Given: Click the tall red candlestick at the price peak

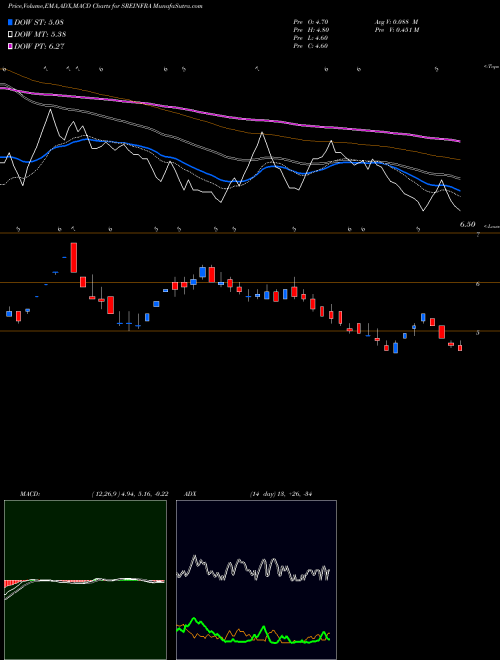Looking at the screenshot, I should click(x=74, y=258).
